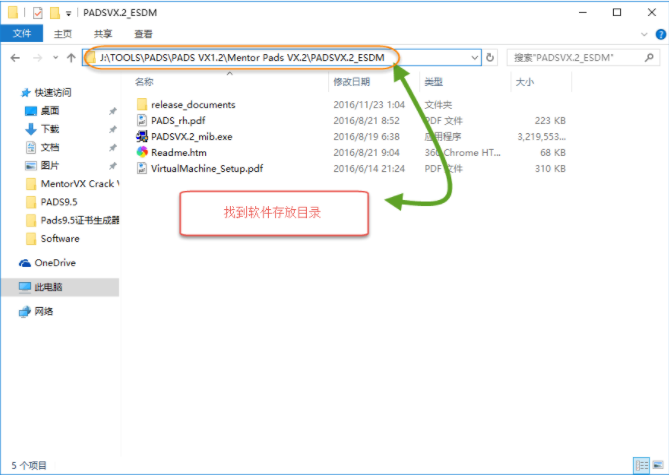Click the new folder icon in title bar
This screenshot has height=475, width=669.
point(55,13)
